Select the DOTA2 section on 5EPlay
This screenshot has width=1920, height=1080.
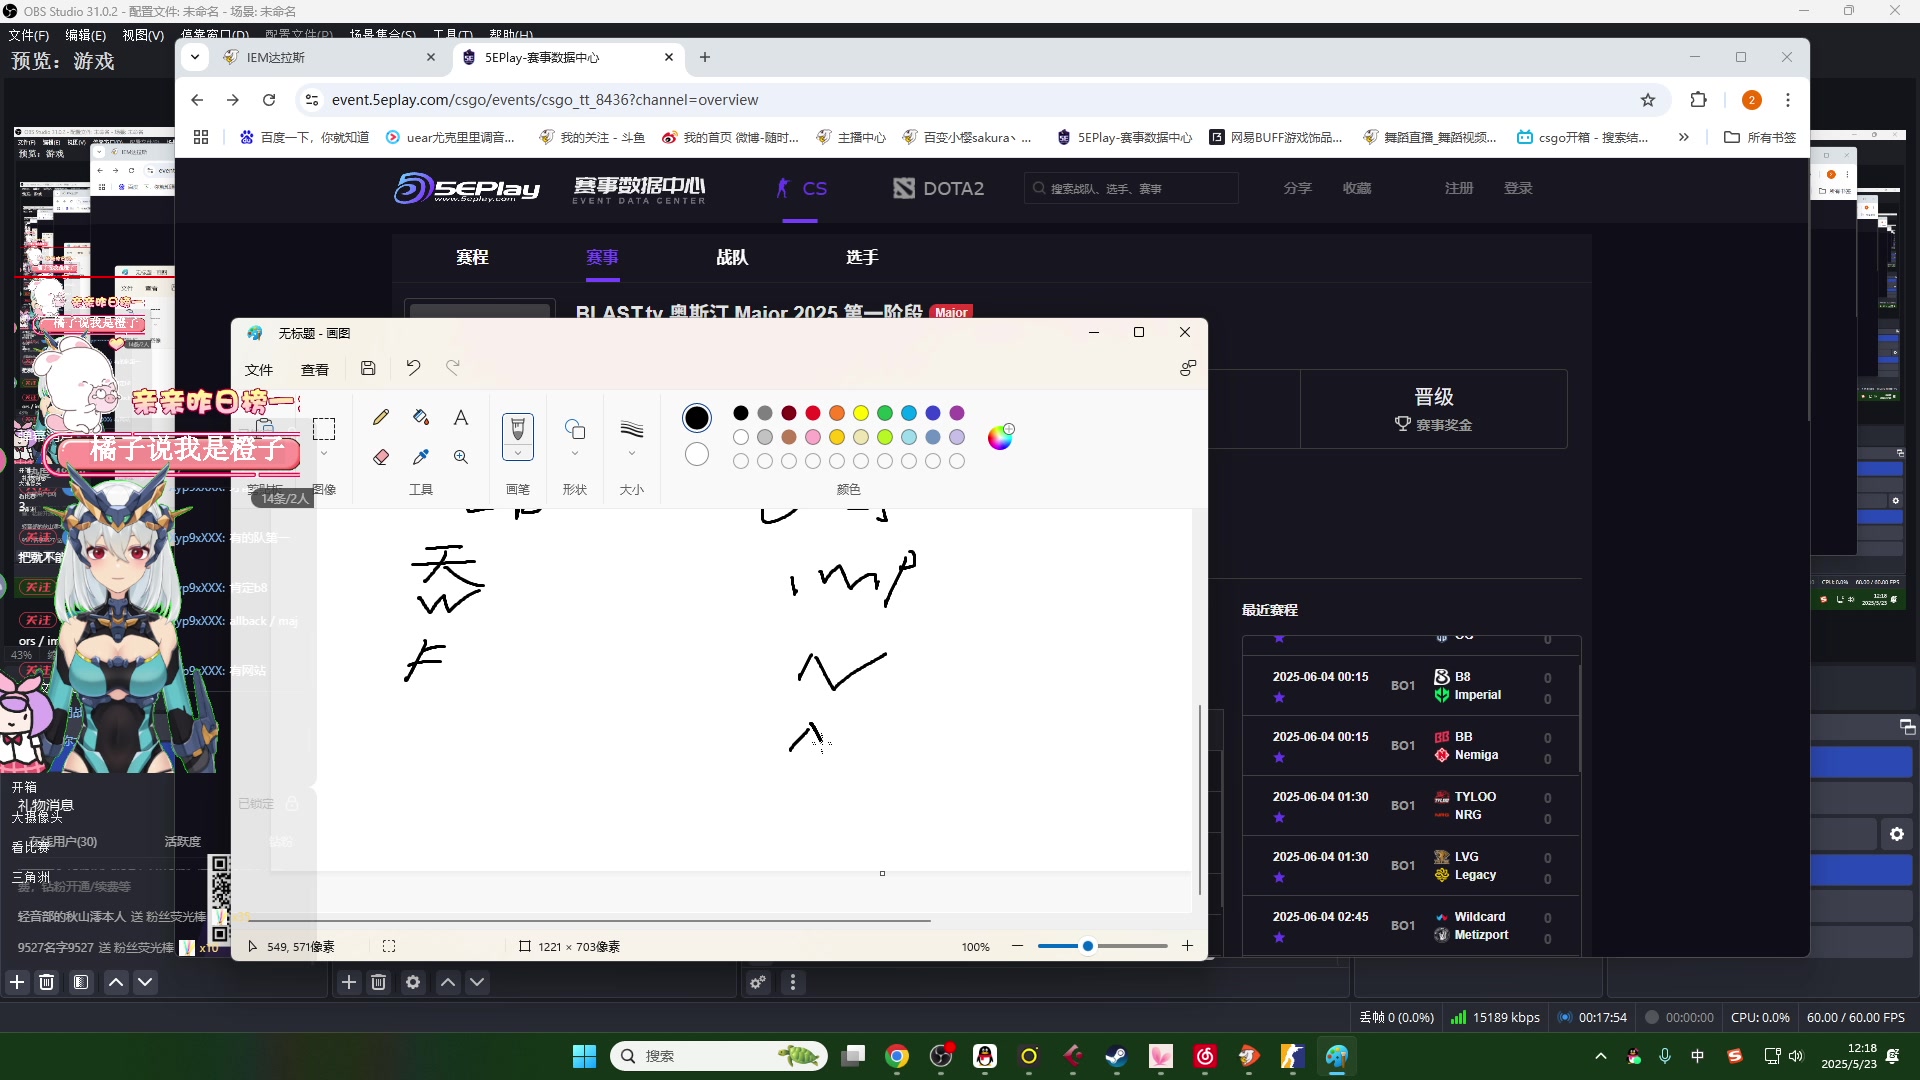939,188
